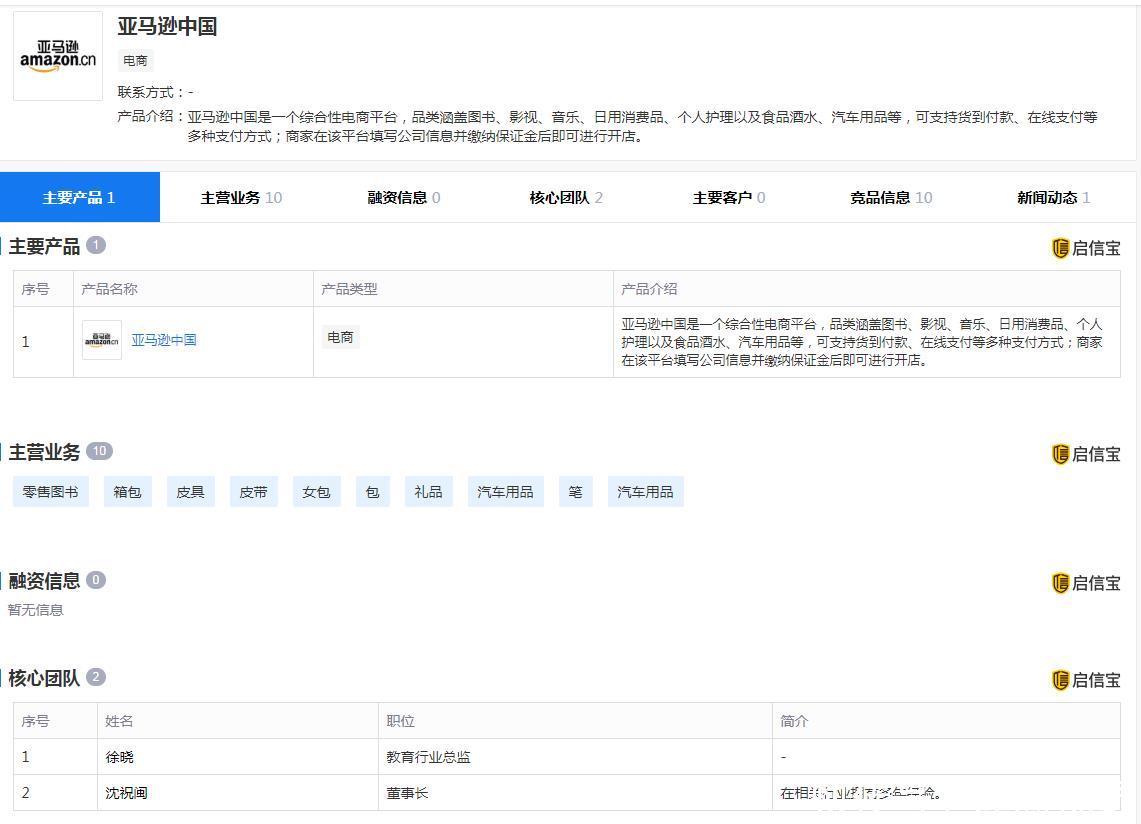
Task: Select the 主要产品 tab
Action: [x=79, y=197]
